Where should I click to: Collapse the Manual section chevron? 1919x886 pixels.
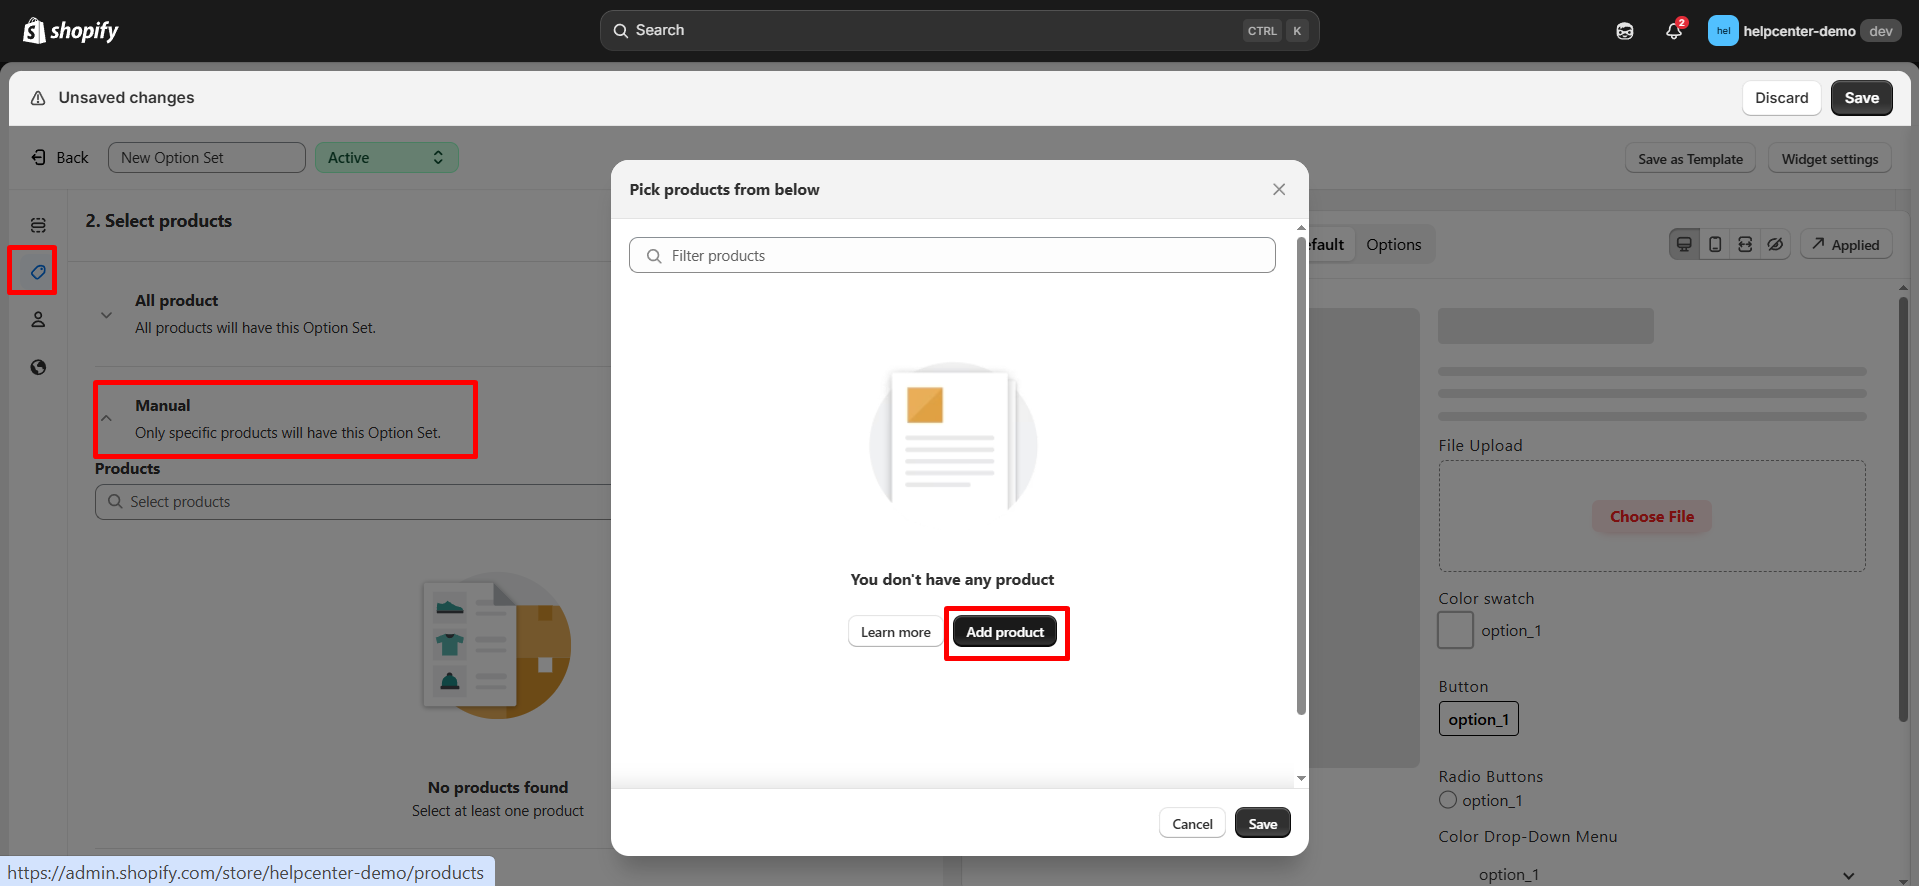click(106, 419)
